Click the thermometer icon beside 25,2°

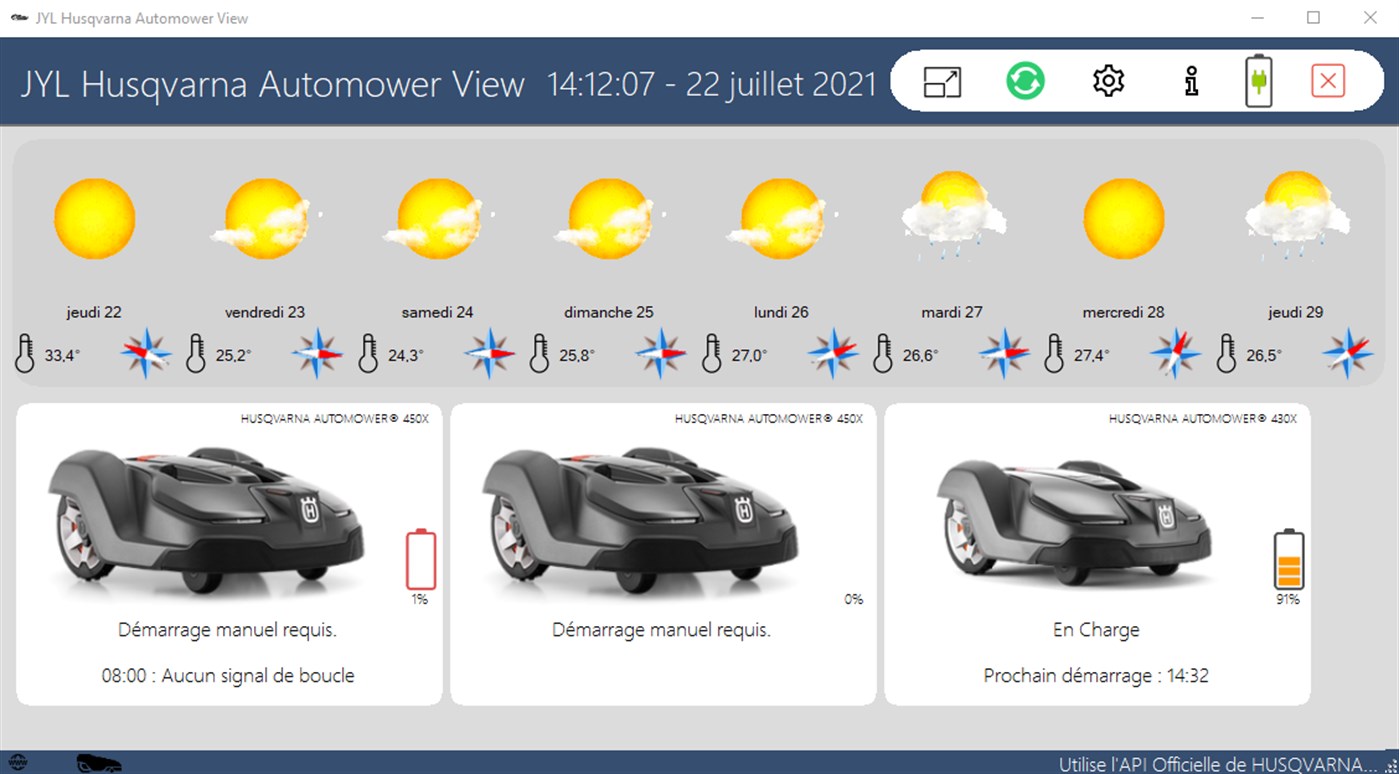point(196,354)
